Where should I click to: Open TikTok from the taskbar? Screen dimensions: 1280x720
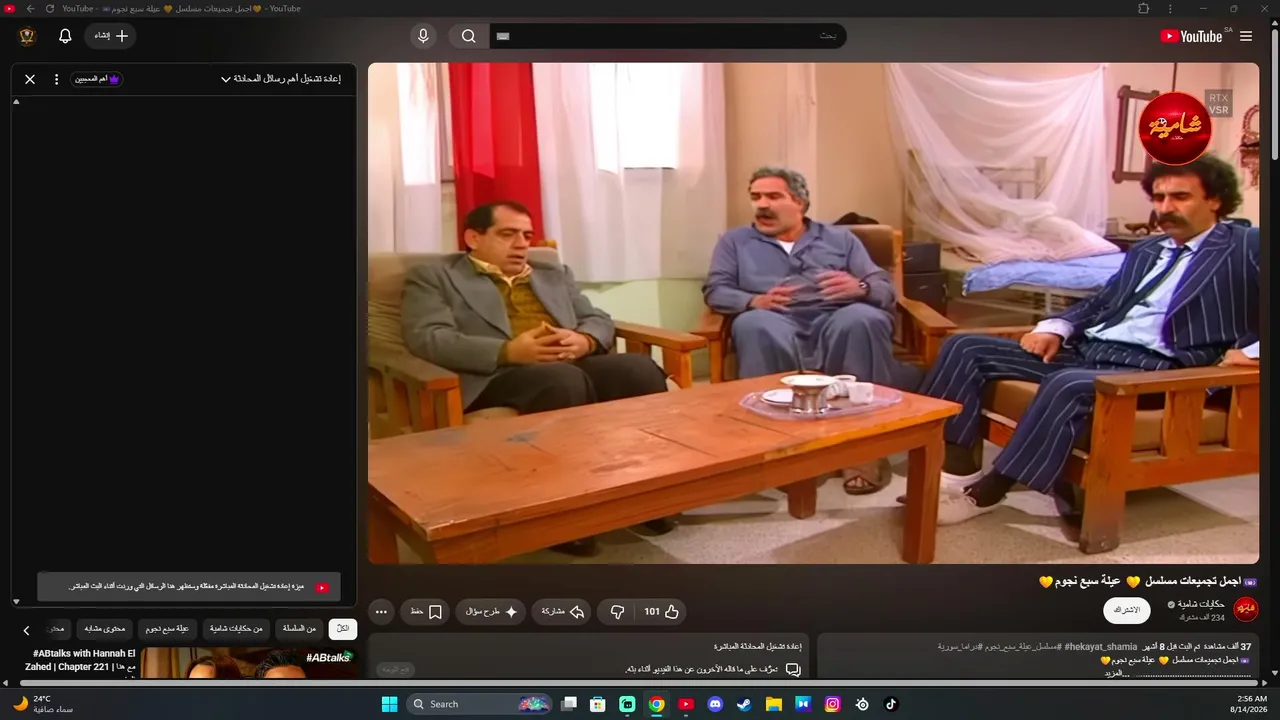coord(891,704)
